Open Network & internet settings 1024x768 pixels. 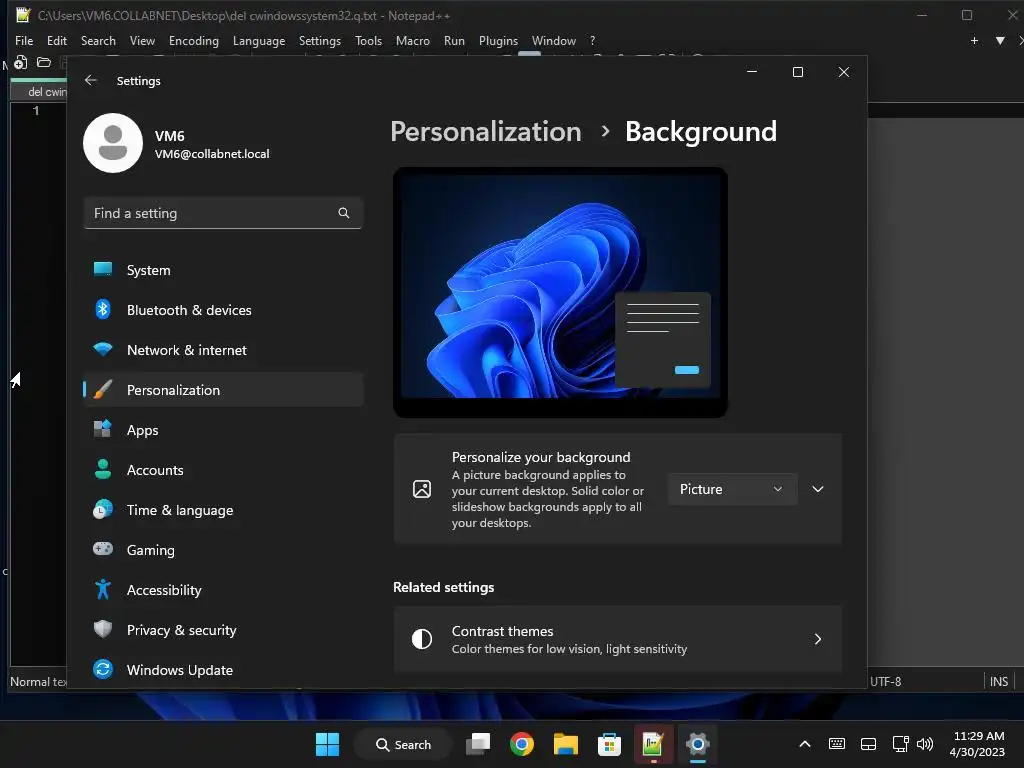pos(223,350)
